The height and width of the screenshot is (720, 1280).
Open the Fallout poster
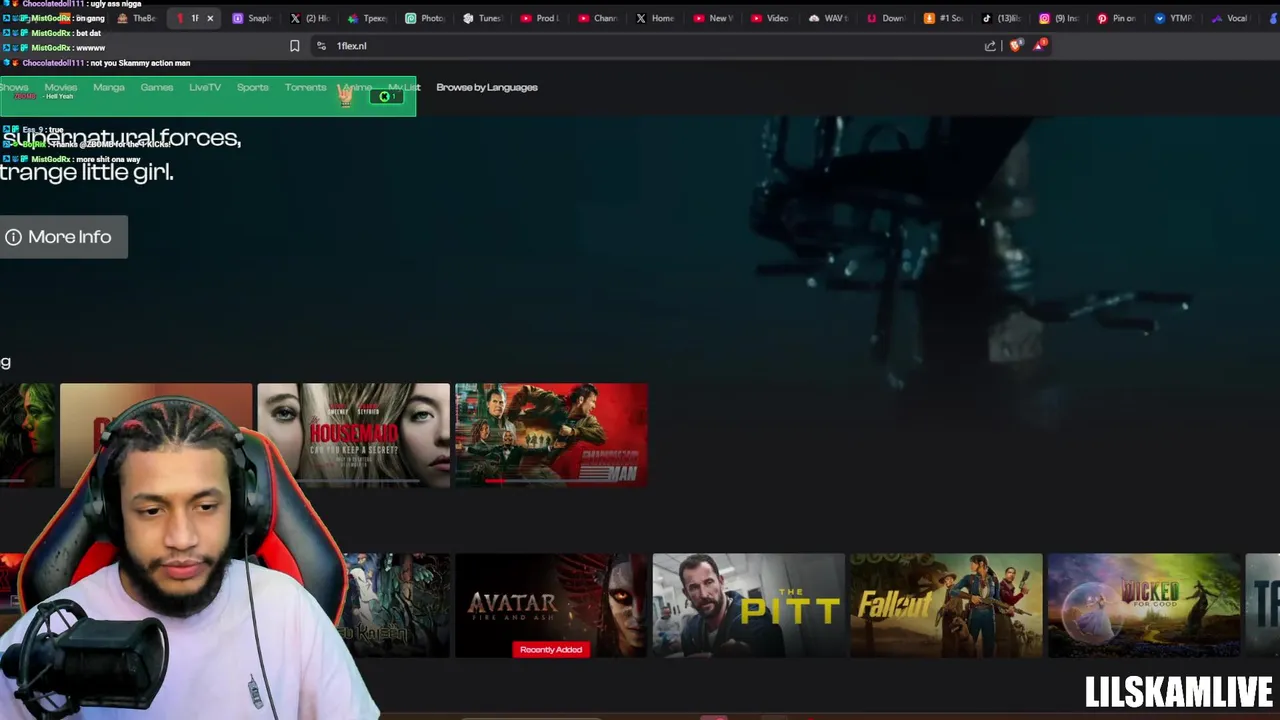(x=946, y=605)
